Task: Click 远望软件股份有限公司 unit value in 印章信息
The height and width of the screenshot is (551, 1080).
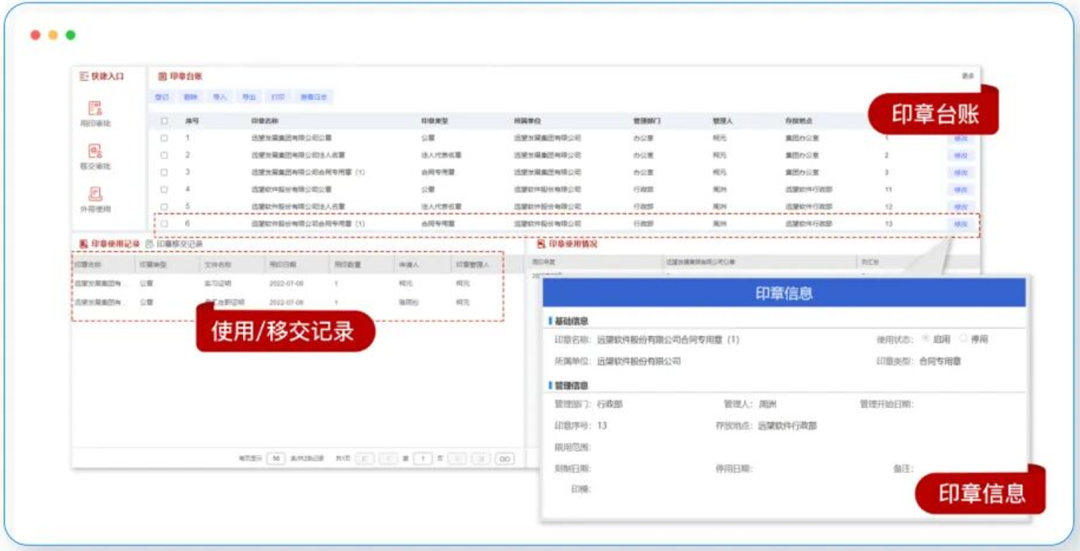Action: tap(638, 361)
